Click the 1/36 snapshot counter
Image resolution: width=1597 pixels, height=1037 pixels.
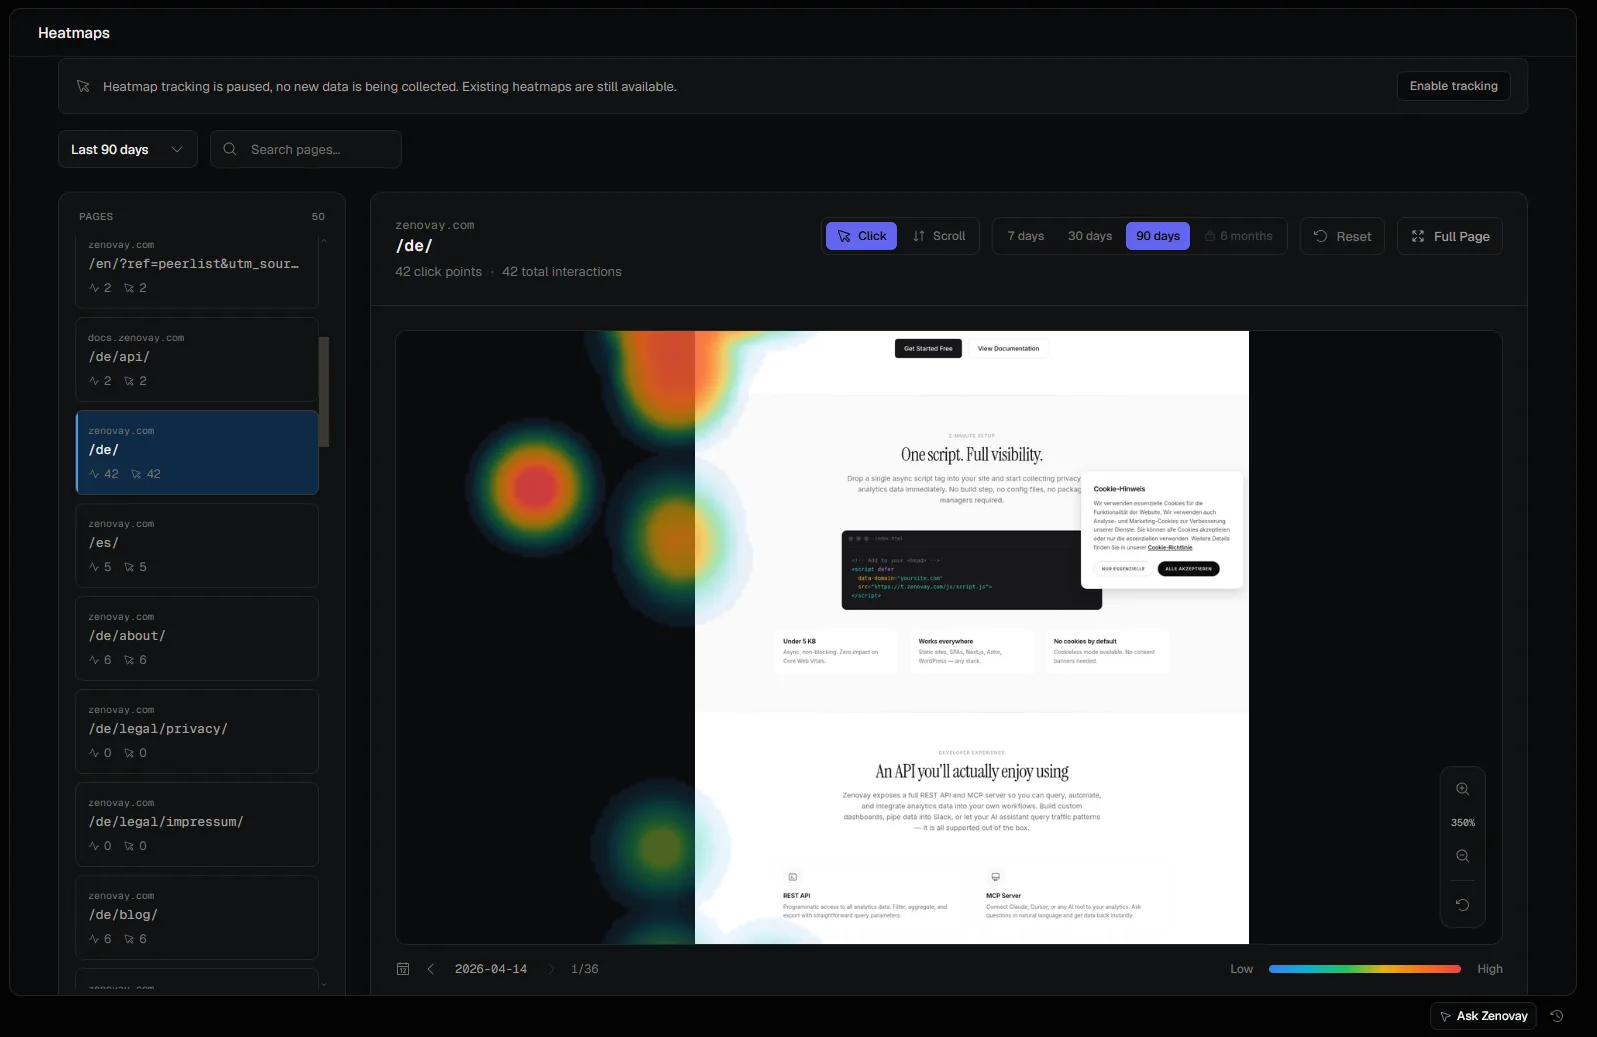pyautogui.click(x=584, y=969)
